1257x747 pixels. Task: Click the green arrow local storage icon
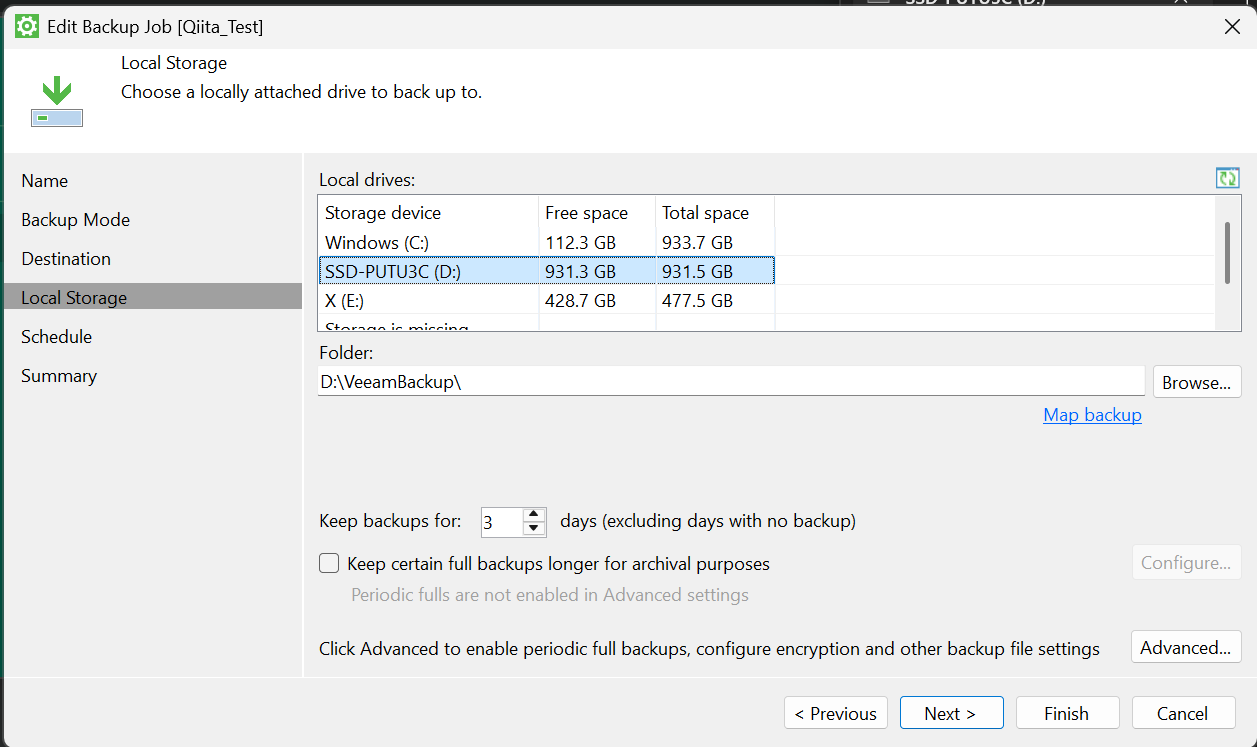tap(57, 101)
